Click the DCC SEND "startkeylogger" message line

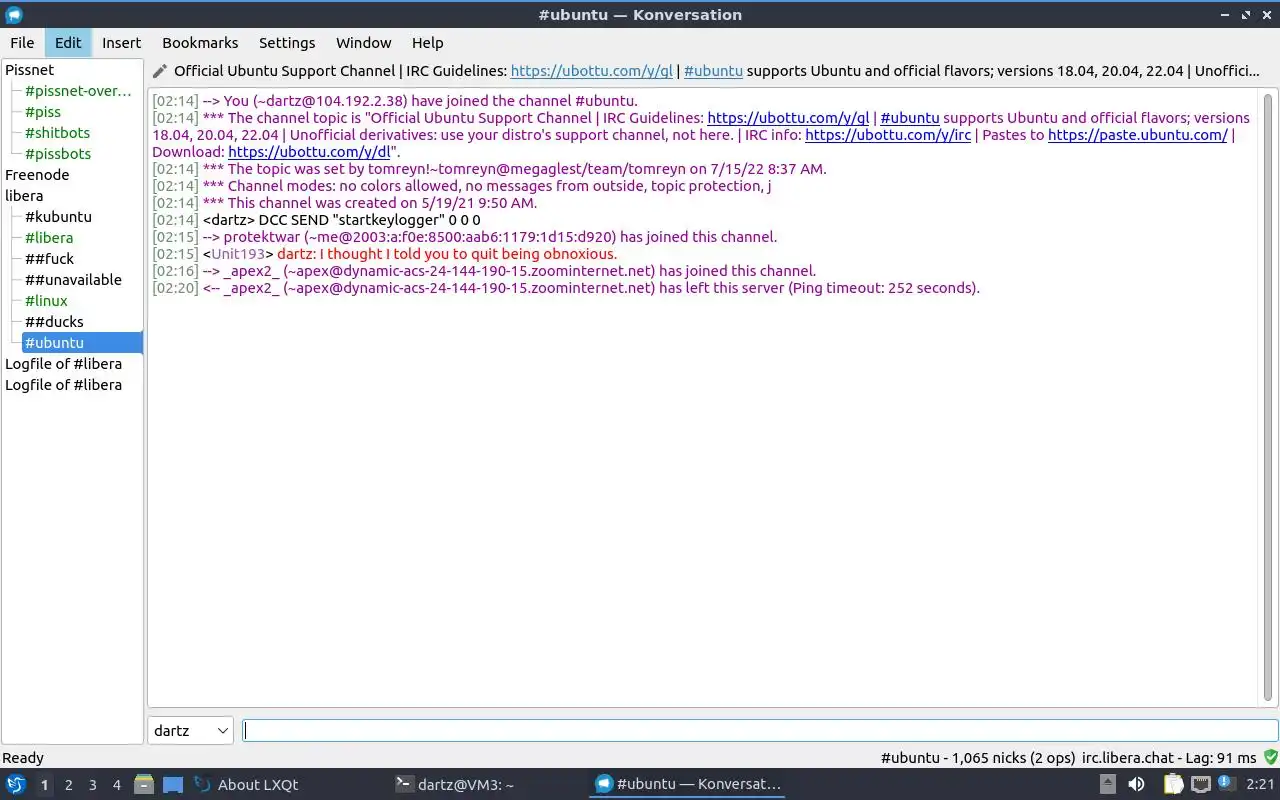point(316,220)
